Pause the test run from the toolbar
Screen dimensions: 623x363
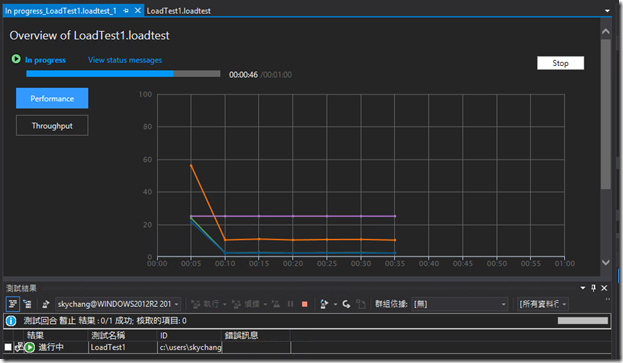(290, 304)
